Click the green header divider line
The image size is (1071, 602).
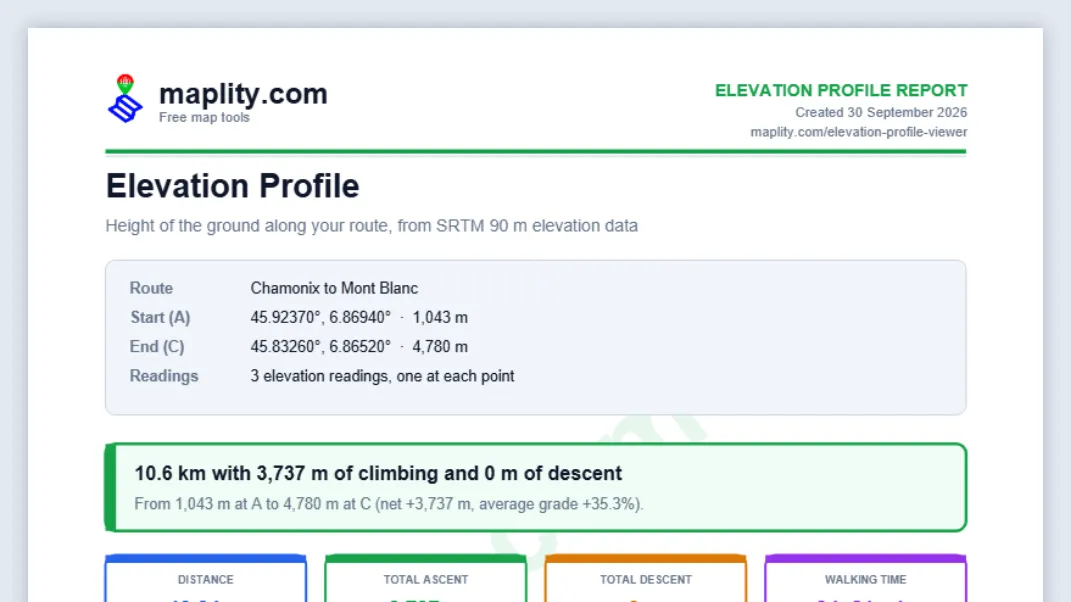tap(536, 152)
